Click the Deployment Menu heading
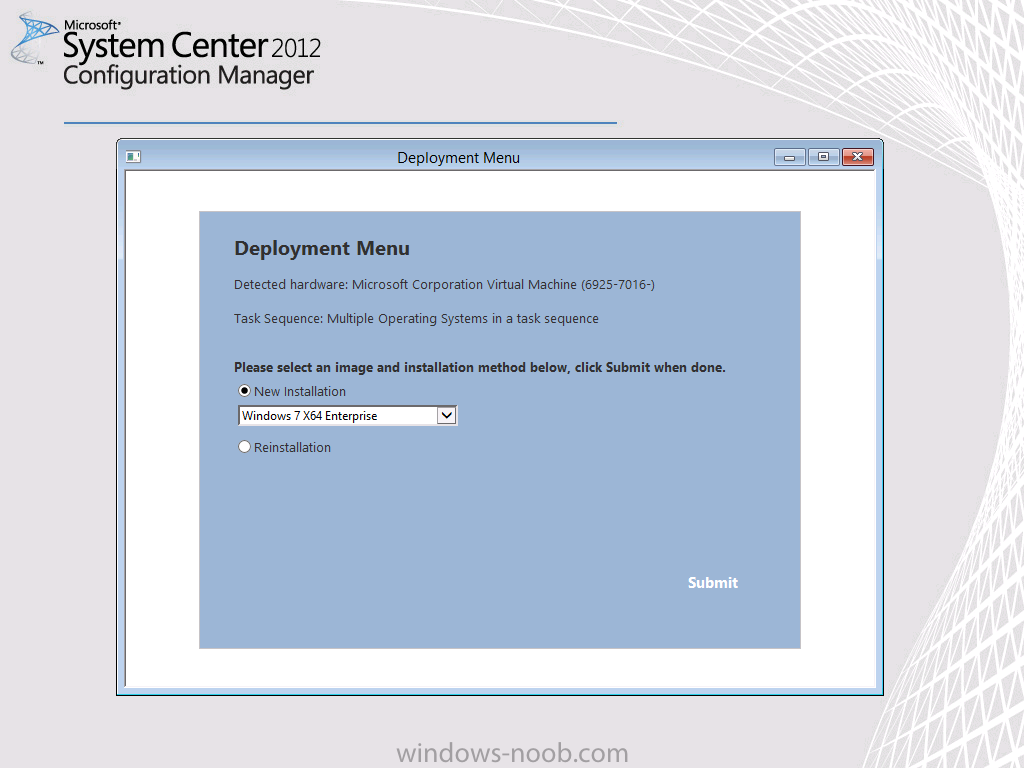Screen dimensions: 1024x768 322,249
